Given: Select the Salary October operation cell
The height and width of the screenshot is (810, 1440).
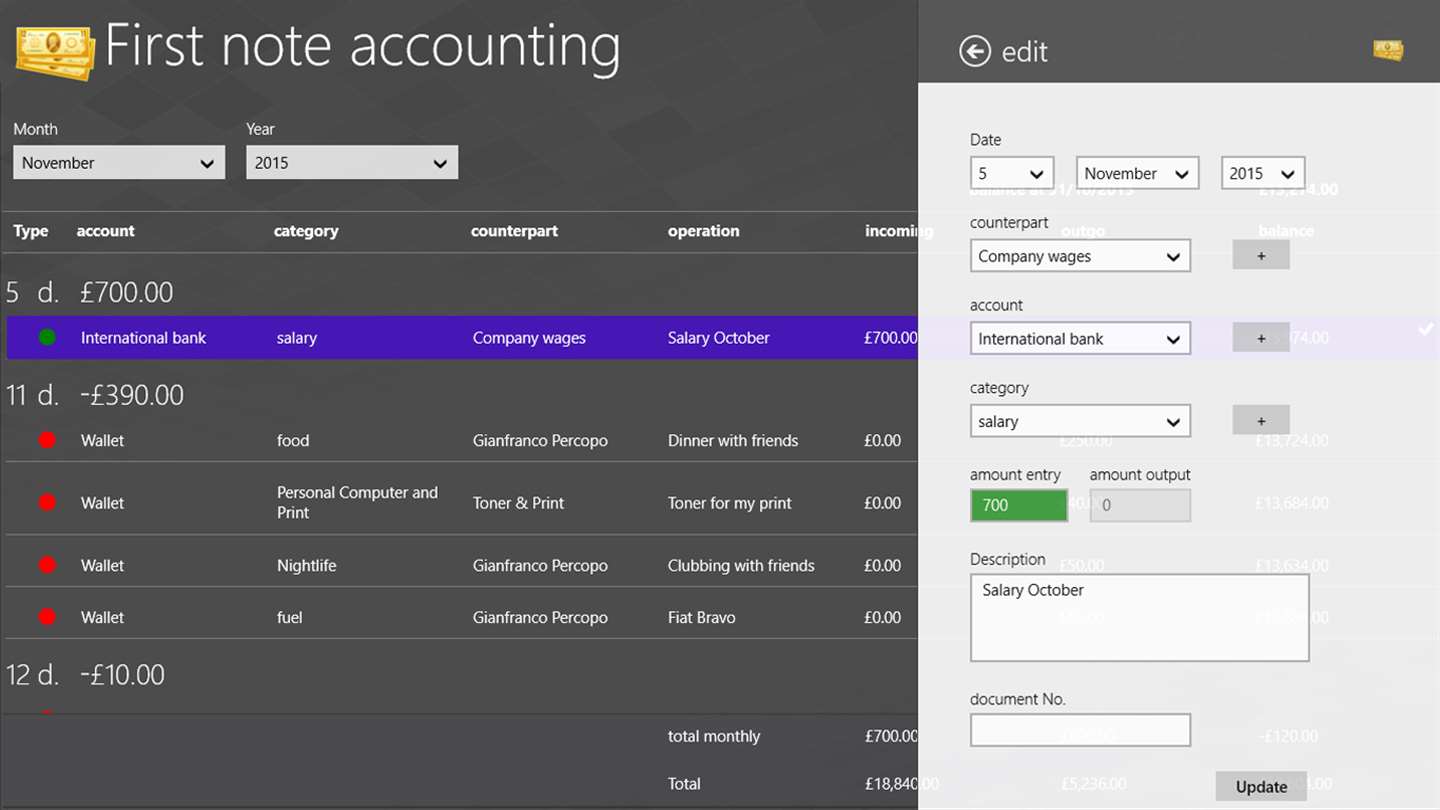Looking at the screenshot, I should pyautogui.click(x=719, y=338).
